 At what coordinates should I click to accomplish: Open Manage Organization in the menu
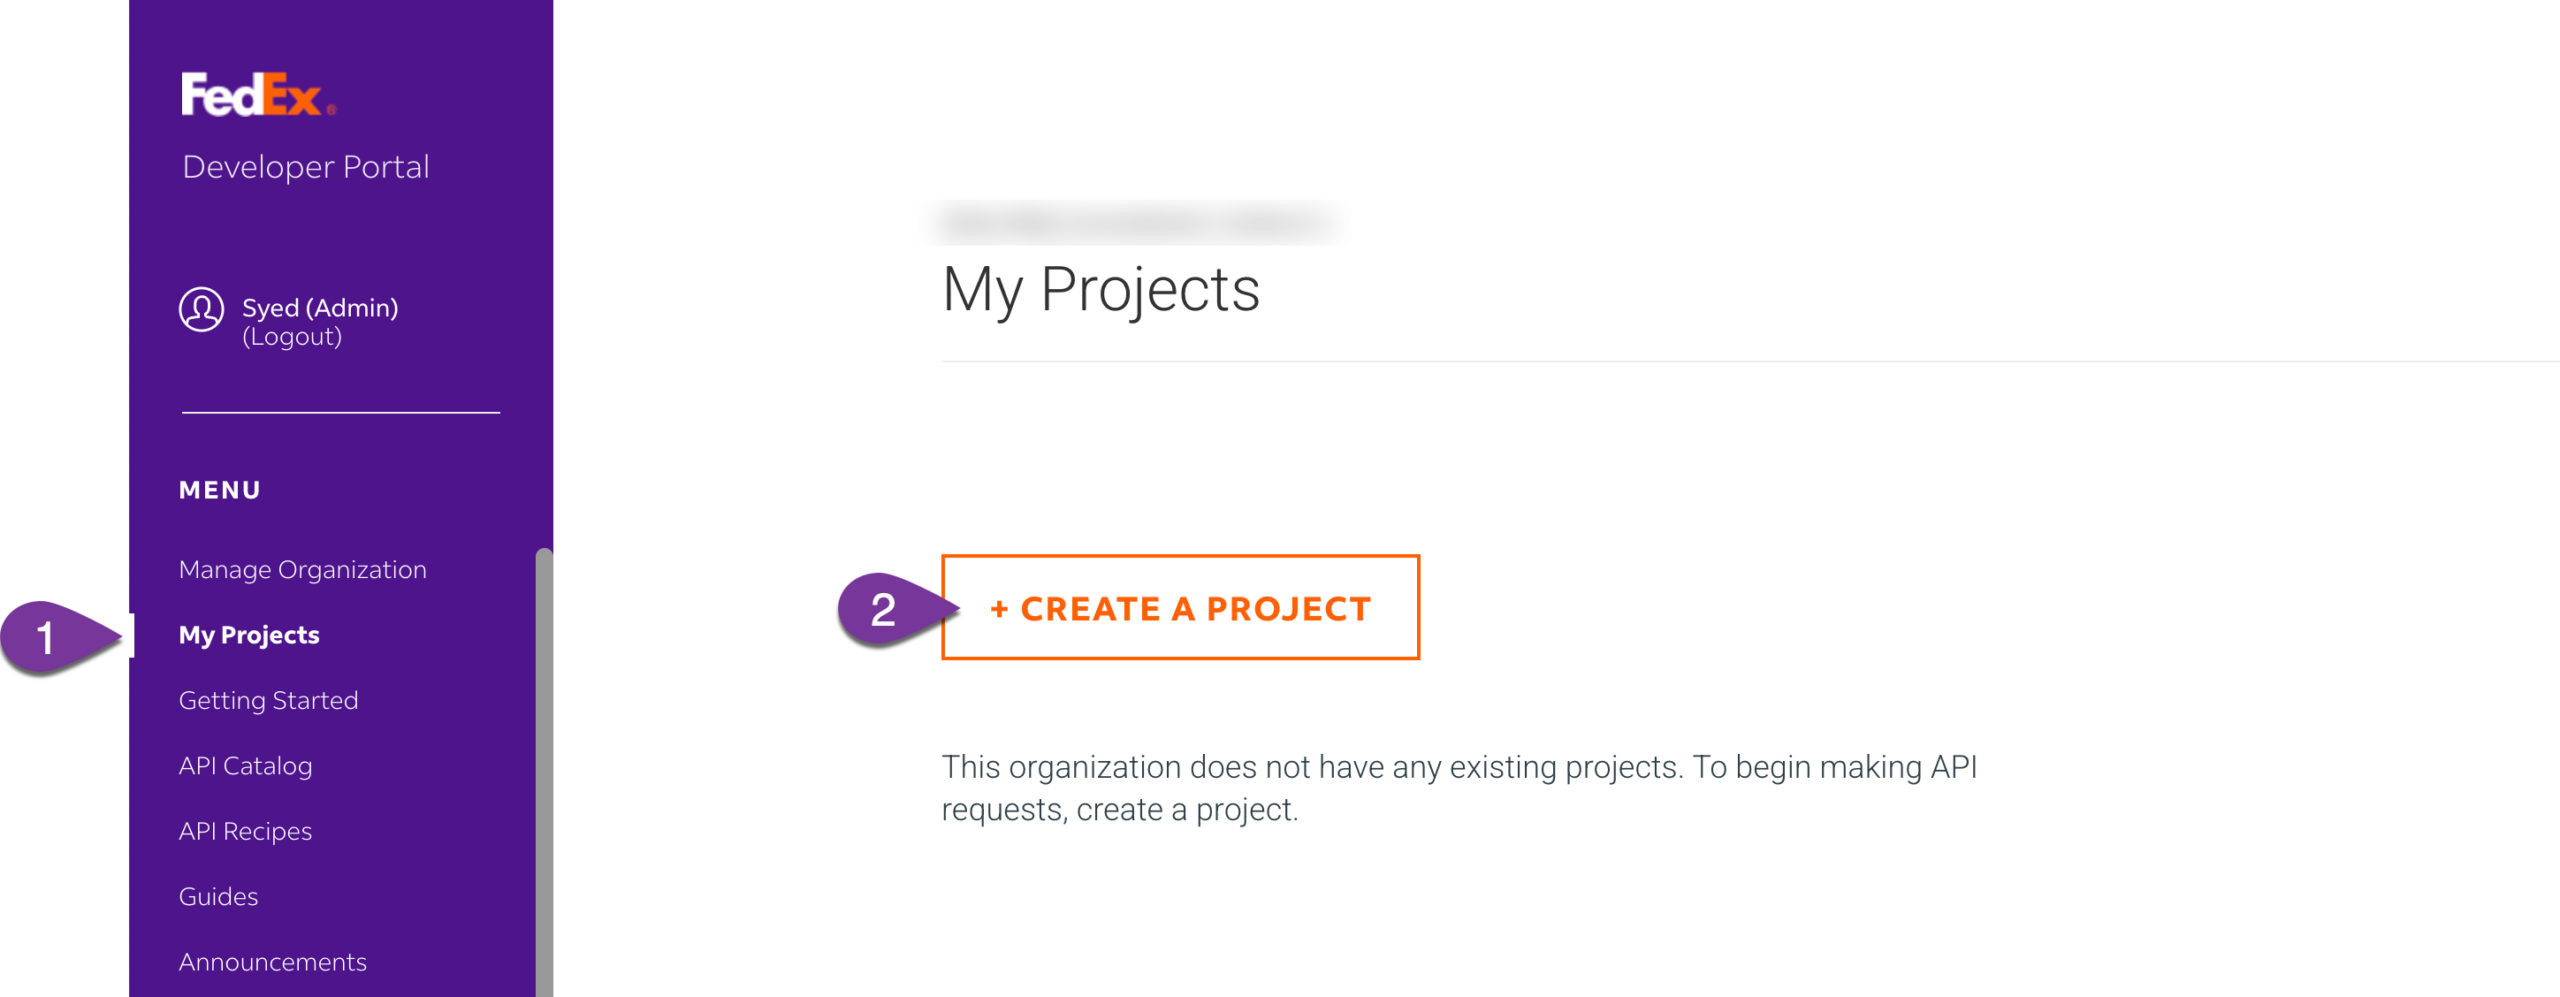[x=302, y=570]
